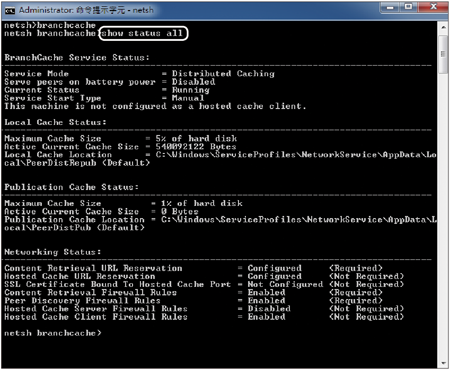Click the vertical scrollbar thumb
The image size is (450, 370).
pyautogui.click(x=443, y=54)
